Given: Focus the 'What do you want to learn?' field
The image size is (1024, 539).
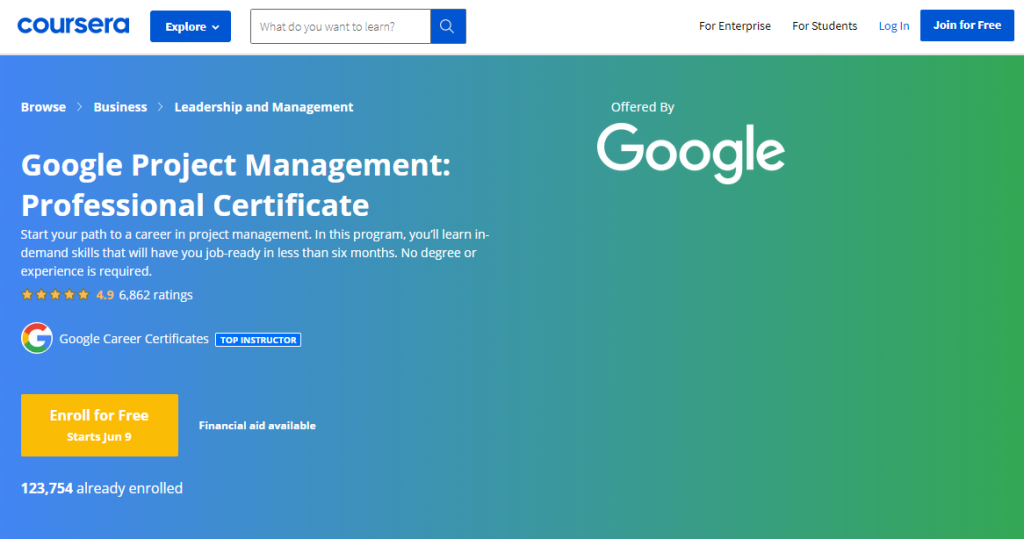Looking at the screenshot, I should (x=340, y=27).
